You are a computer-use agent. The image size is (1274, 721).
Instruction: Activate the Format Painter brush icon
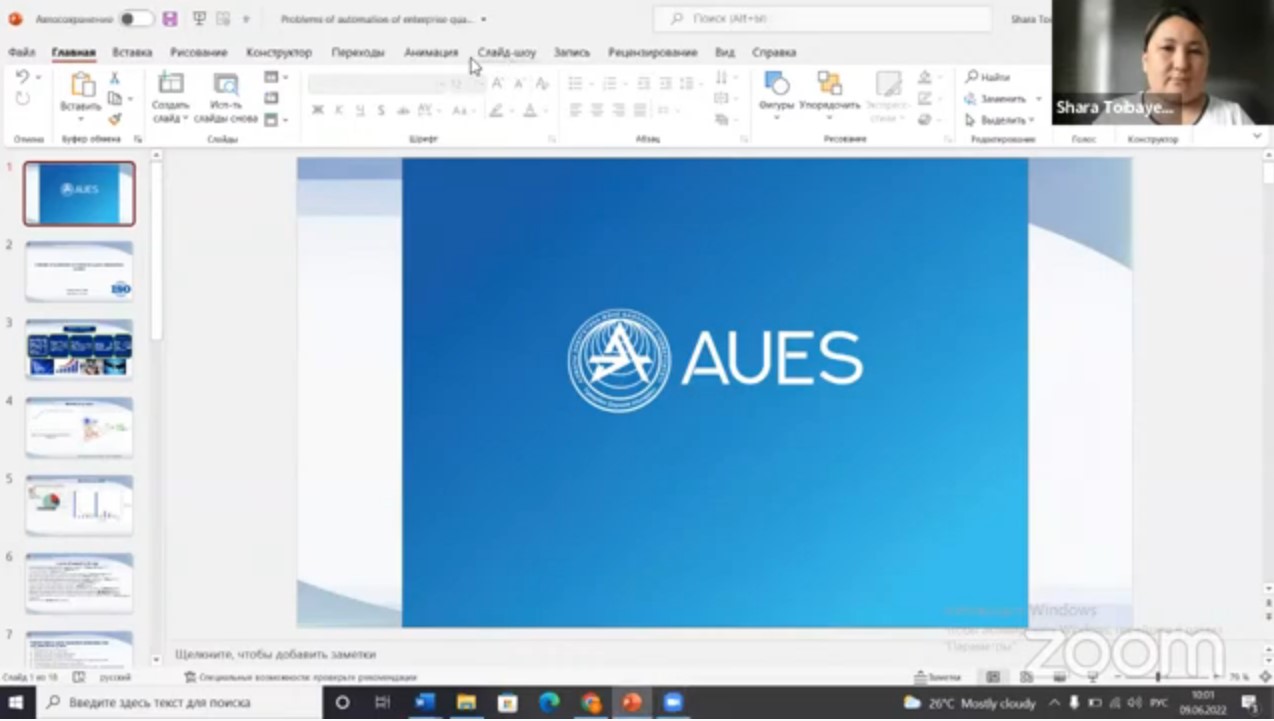pyautogui.click(x=114, y=119)
